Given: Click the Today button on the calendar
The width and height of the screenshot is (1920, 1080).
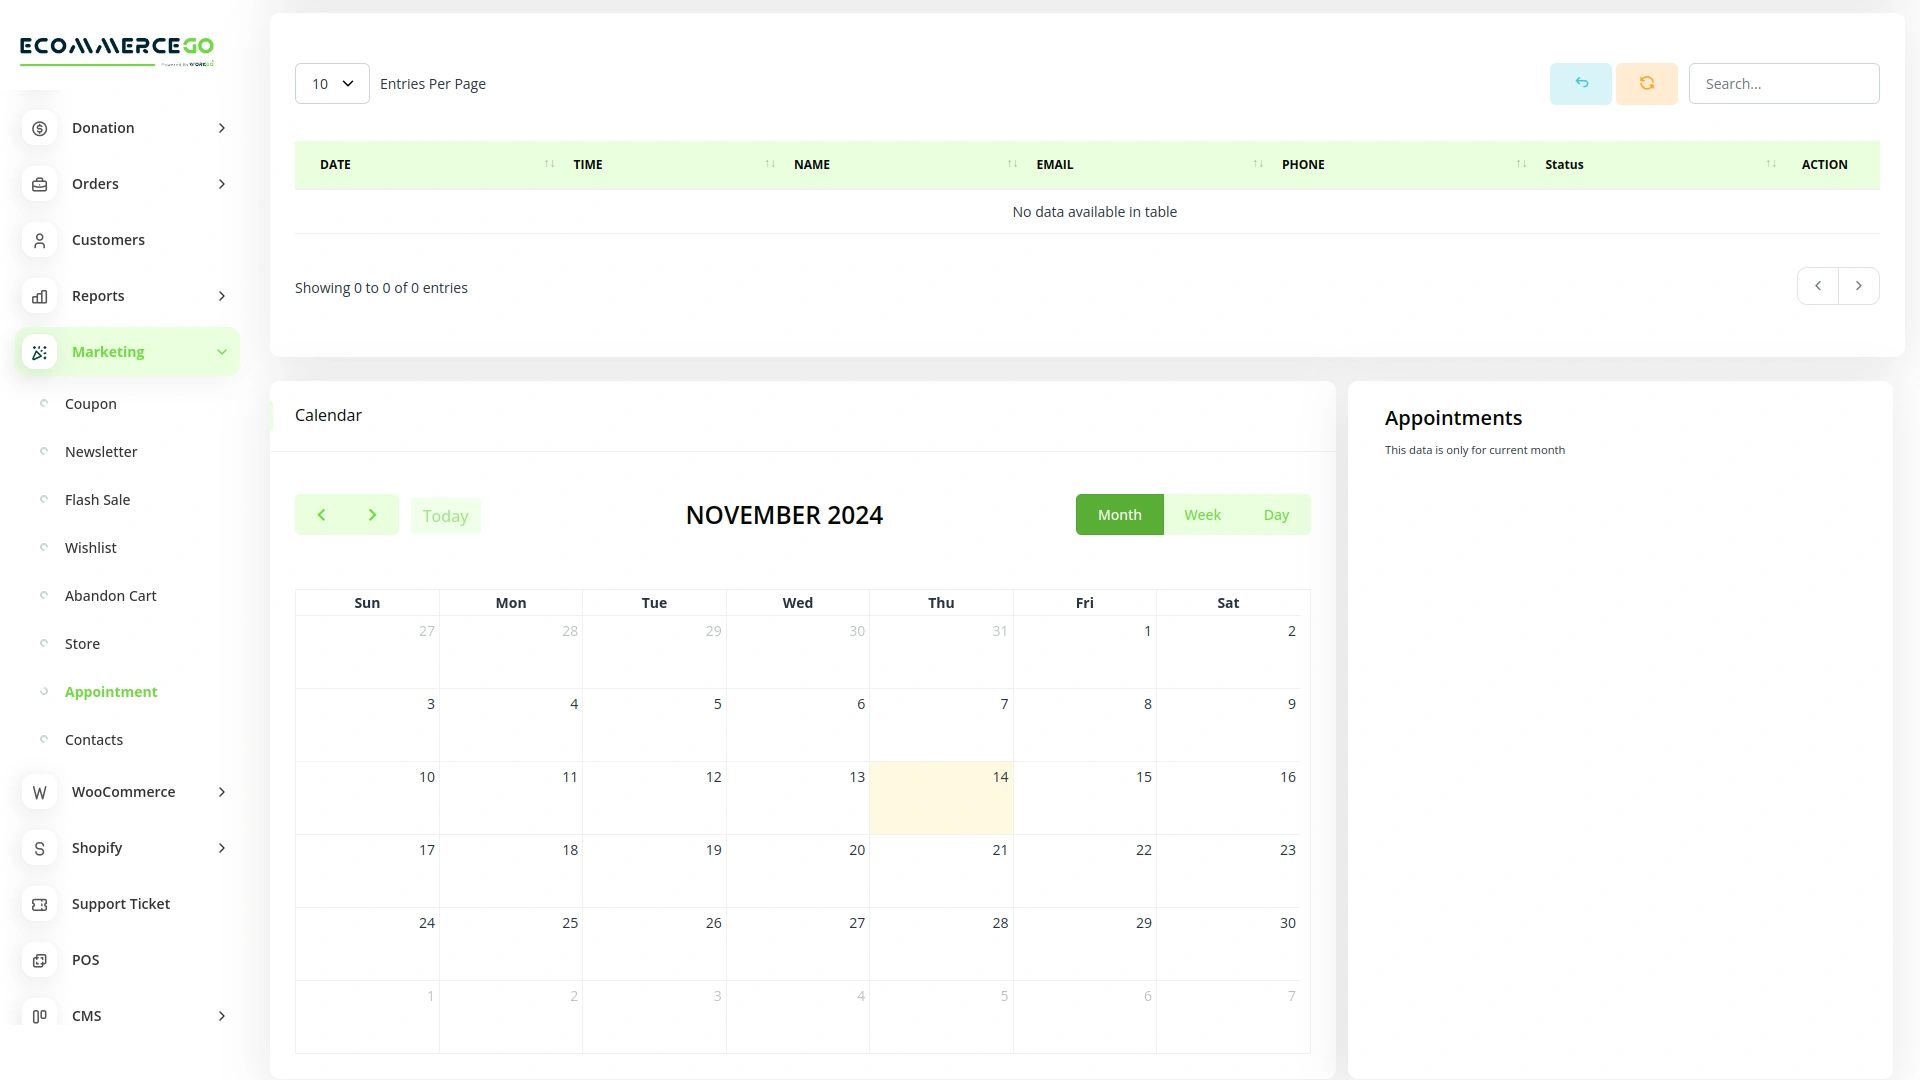Looking at the screenshot, I should pyautogui.click(x=446, y=515).
